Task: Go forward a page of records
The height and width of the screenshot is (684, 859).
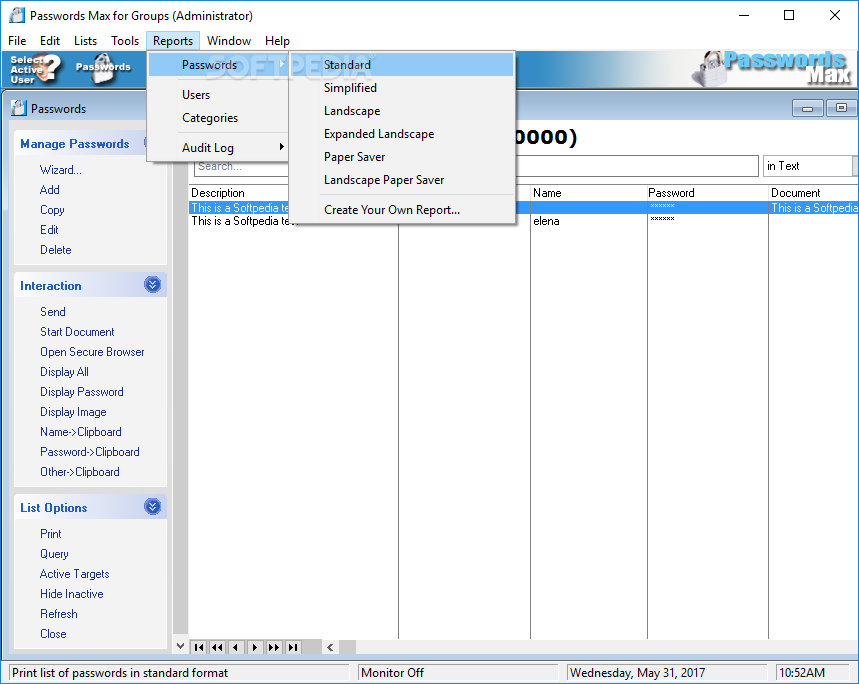Action: pyautogui.click(x=273, y=647)
